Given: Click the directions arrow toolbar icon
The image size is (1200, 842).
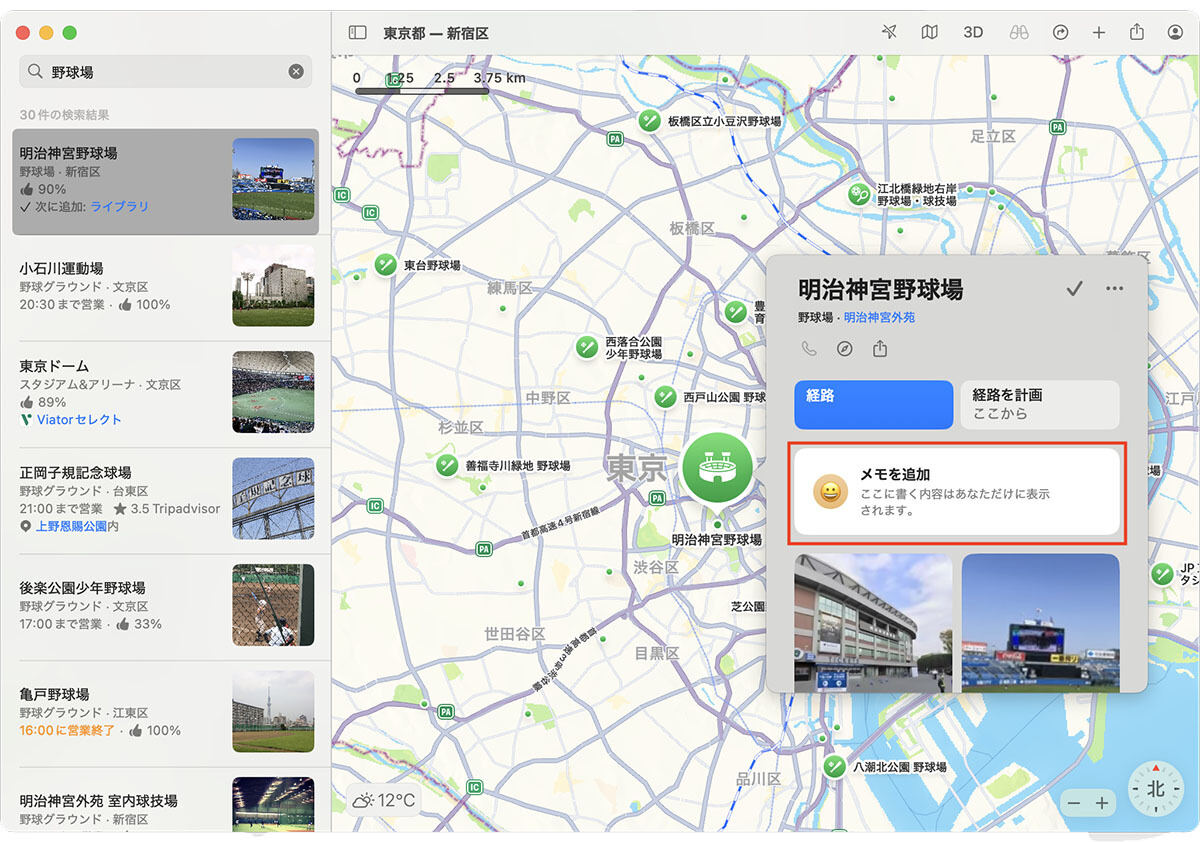Looking at the screenshot, I should (1061, 32).
